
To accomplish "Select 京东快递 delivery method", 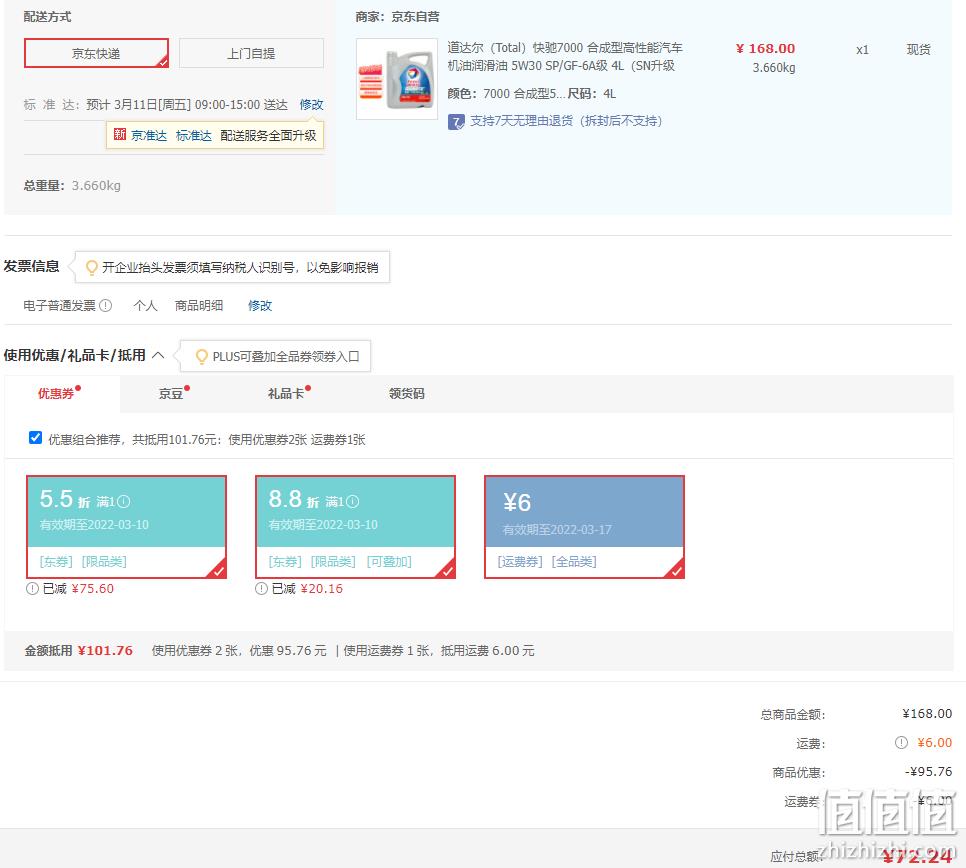I will 96,53.
